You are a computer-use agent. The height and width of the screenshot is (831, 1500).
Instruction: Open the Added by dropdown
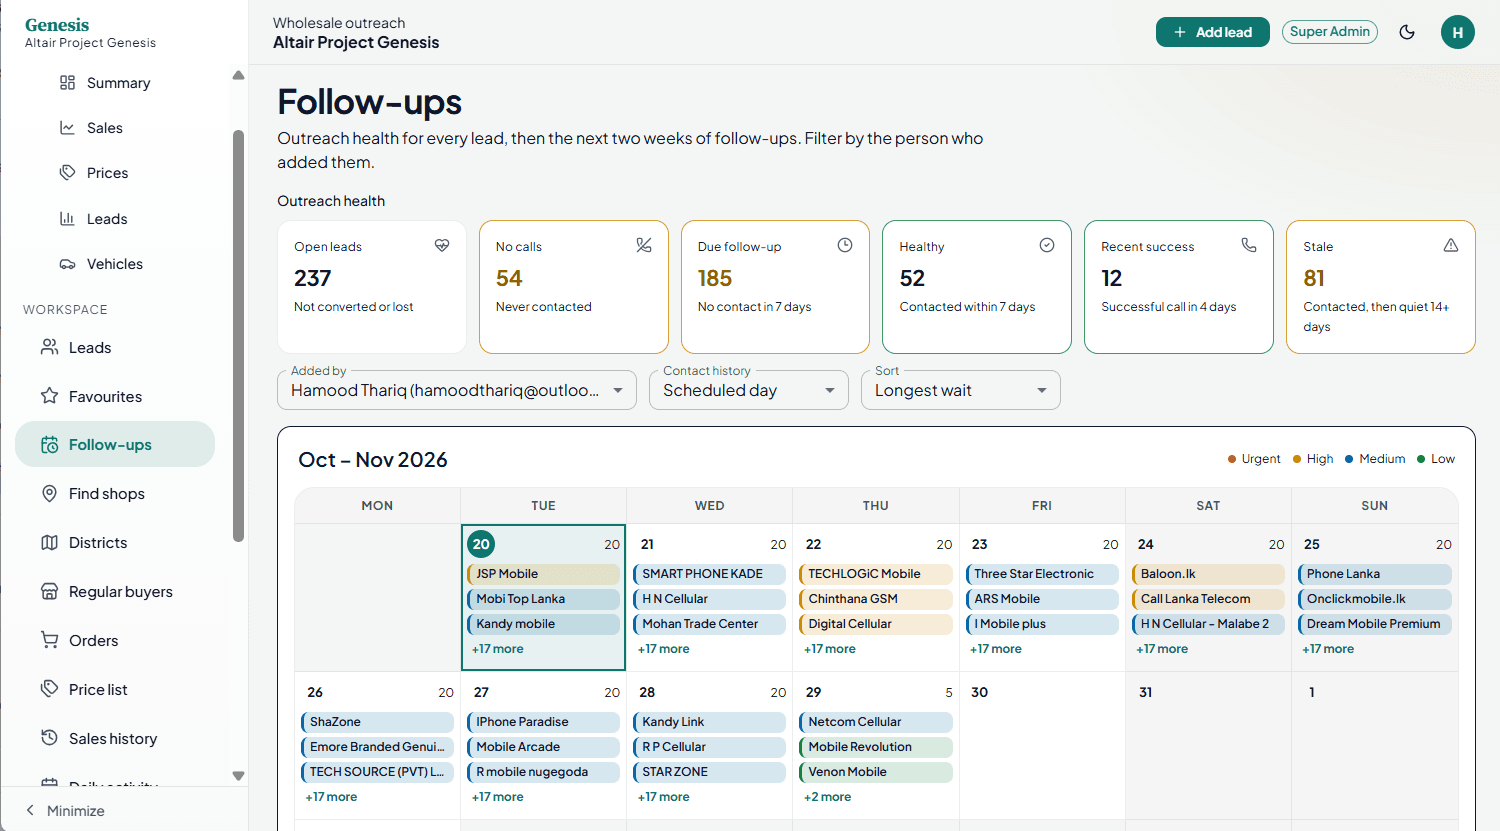457,390
